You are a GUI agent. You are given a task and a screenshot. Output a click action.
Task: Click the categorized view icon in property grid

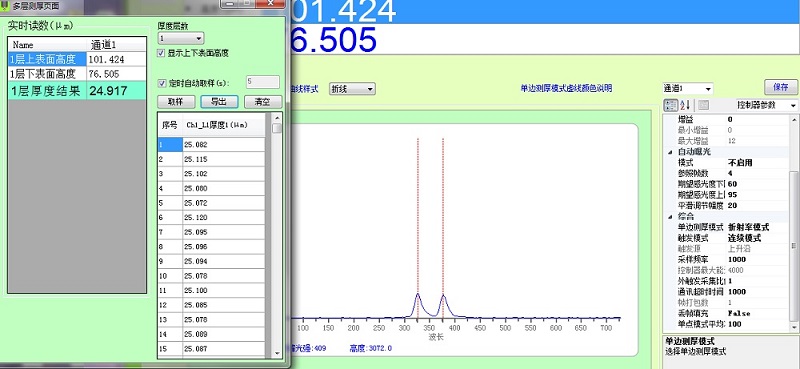(x=670, y=105)
